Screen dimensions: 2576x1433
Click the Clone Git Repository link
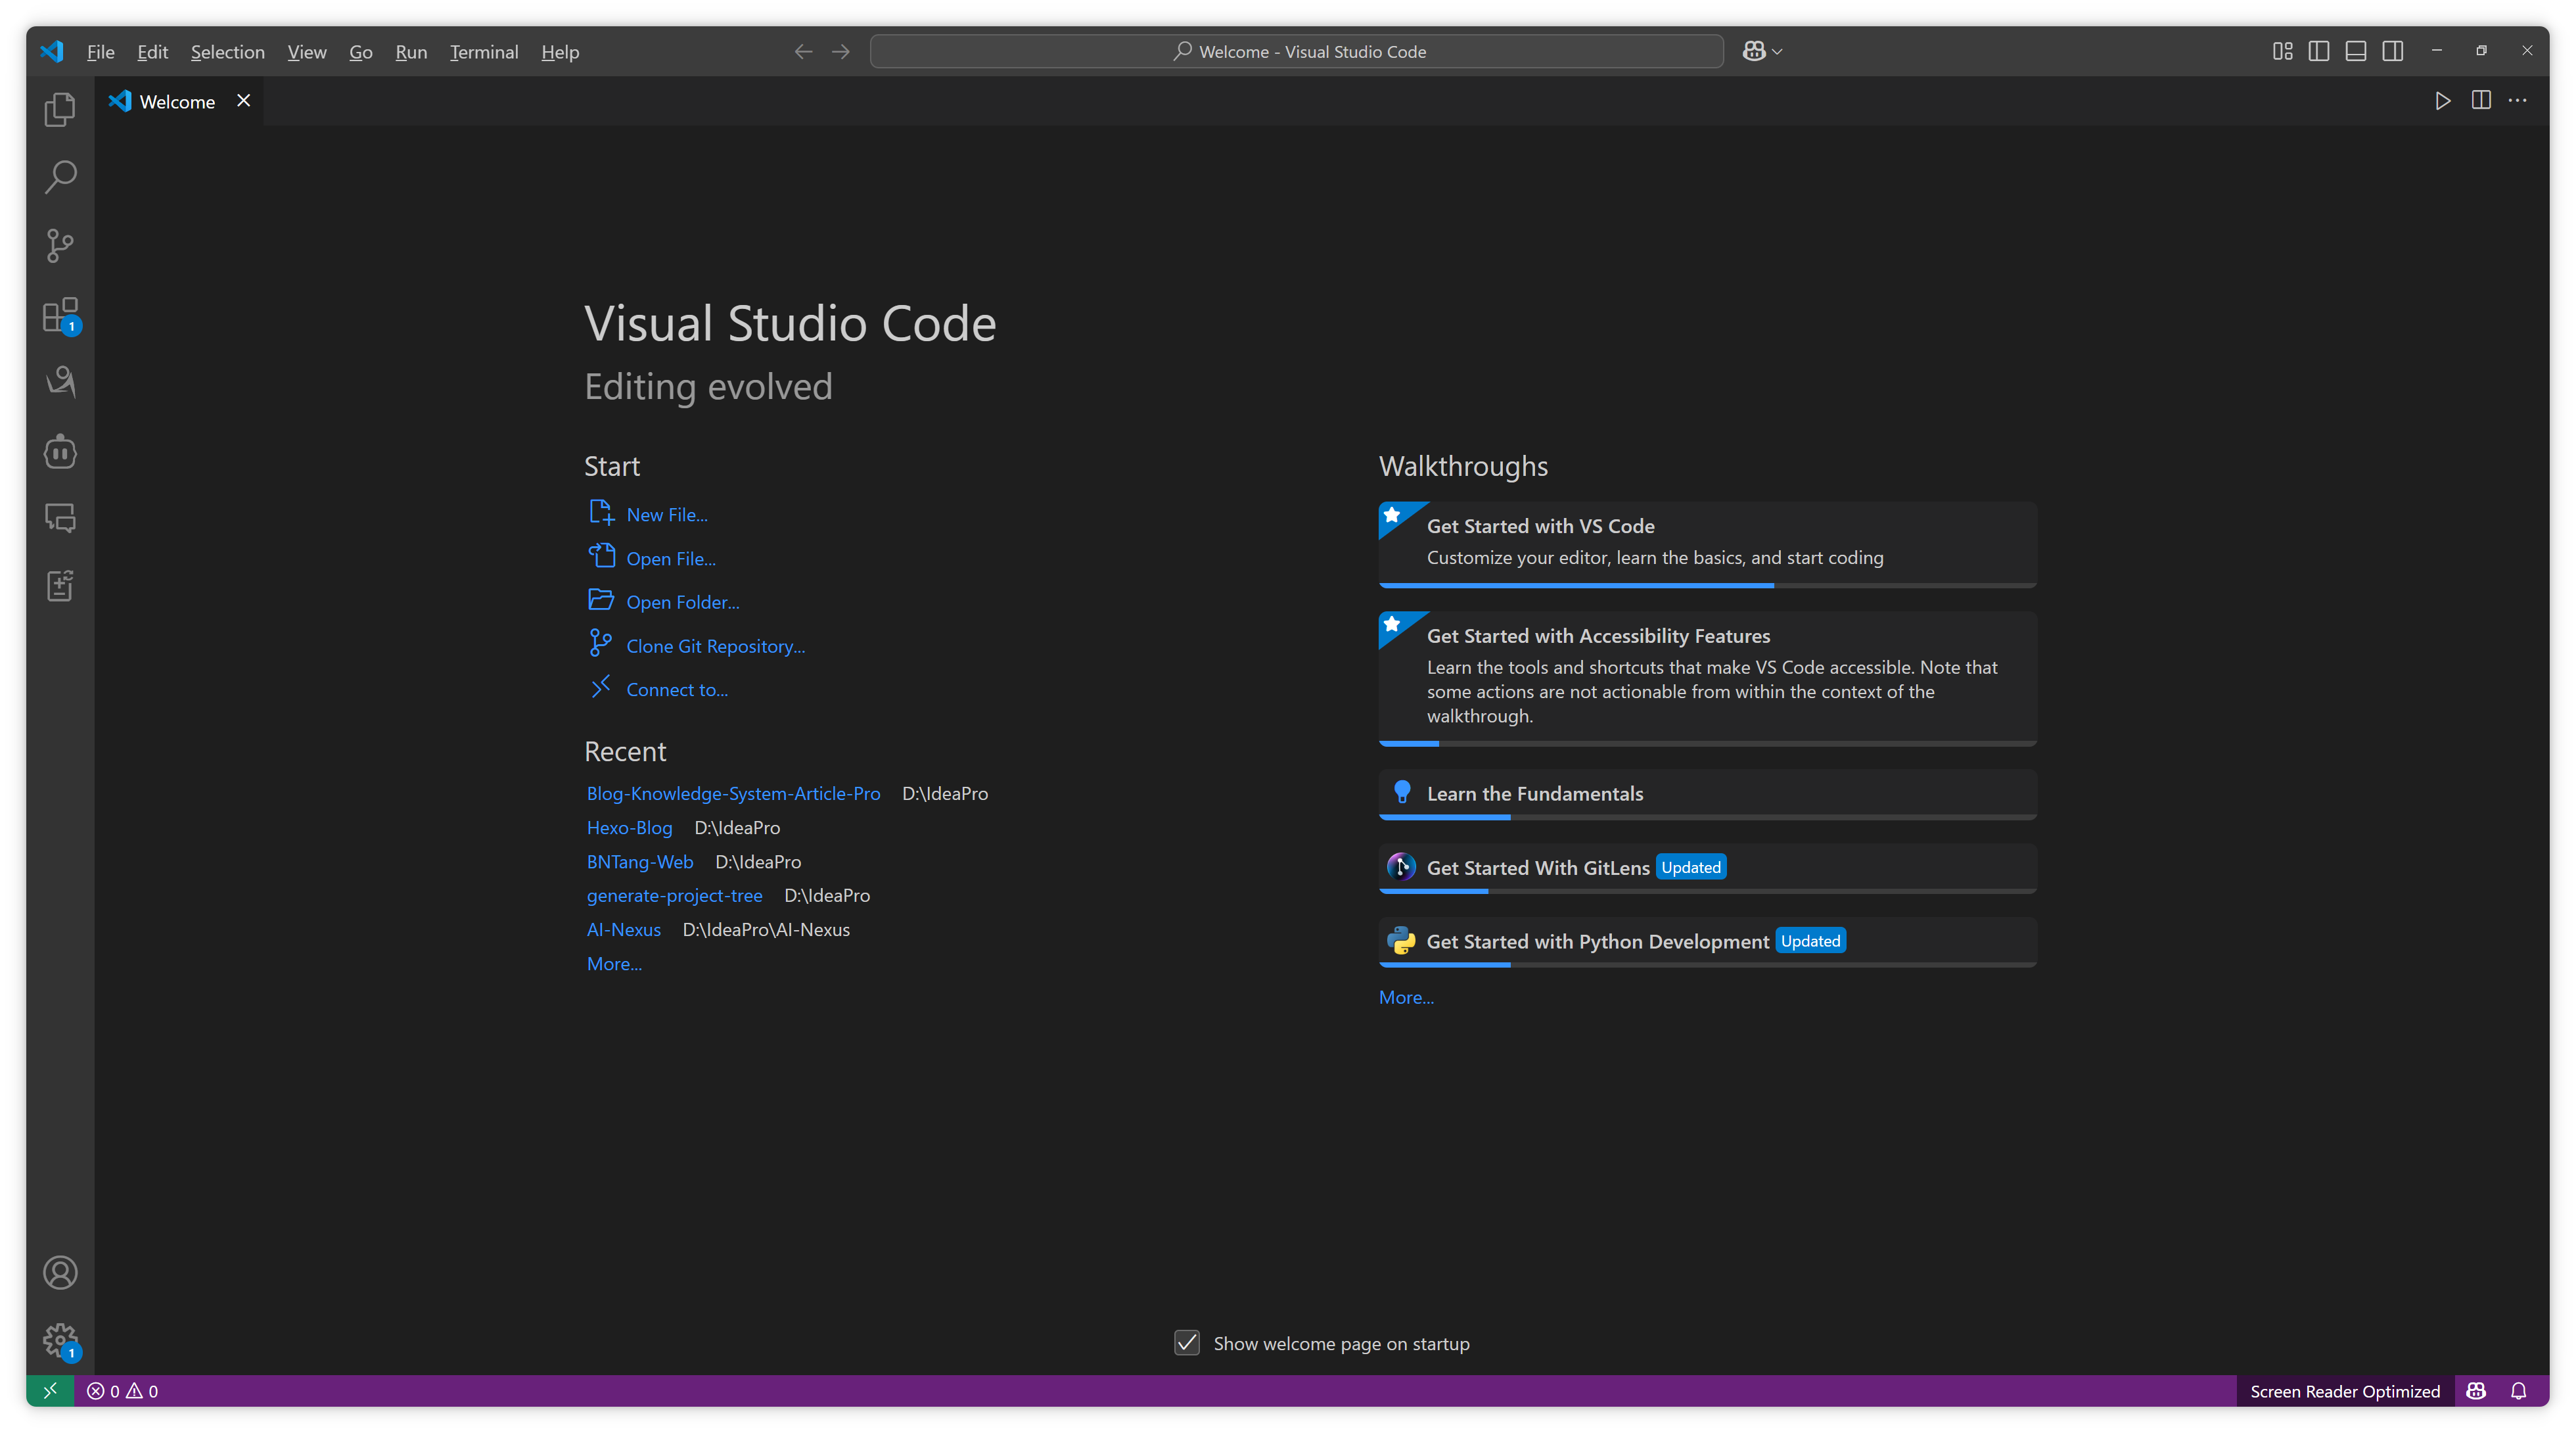(715, 646)
